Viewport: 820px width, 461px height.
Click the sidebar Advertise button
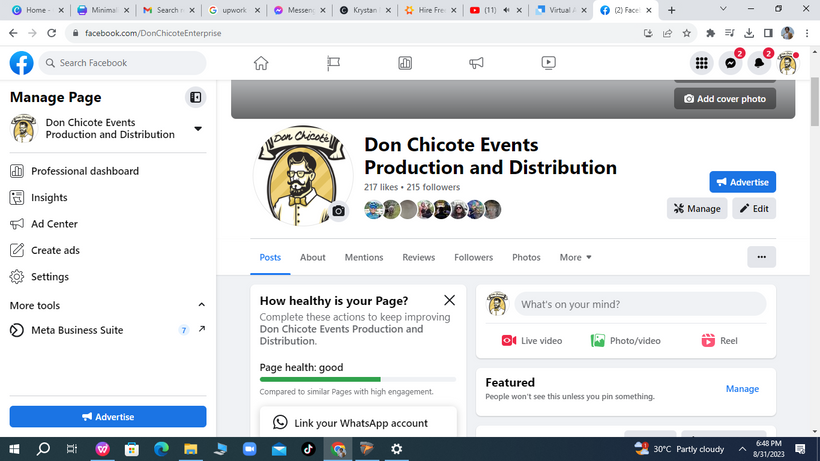coord(108,417)
